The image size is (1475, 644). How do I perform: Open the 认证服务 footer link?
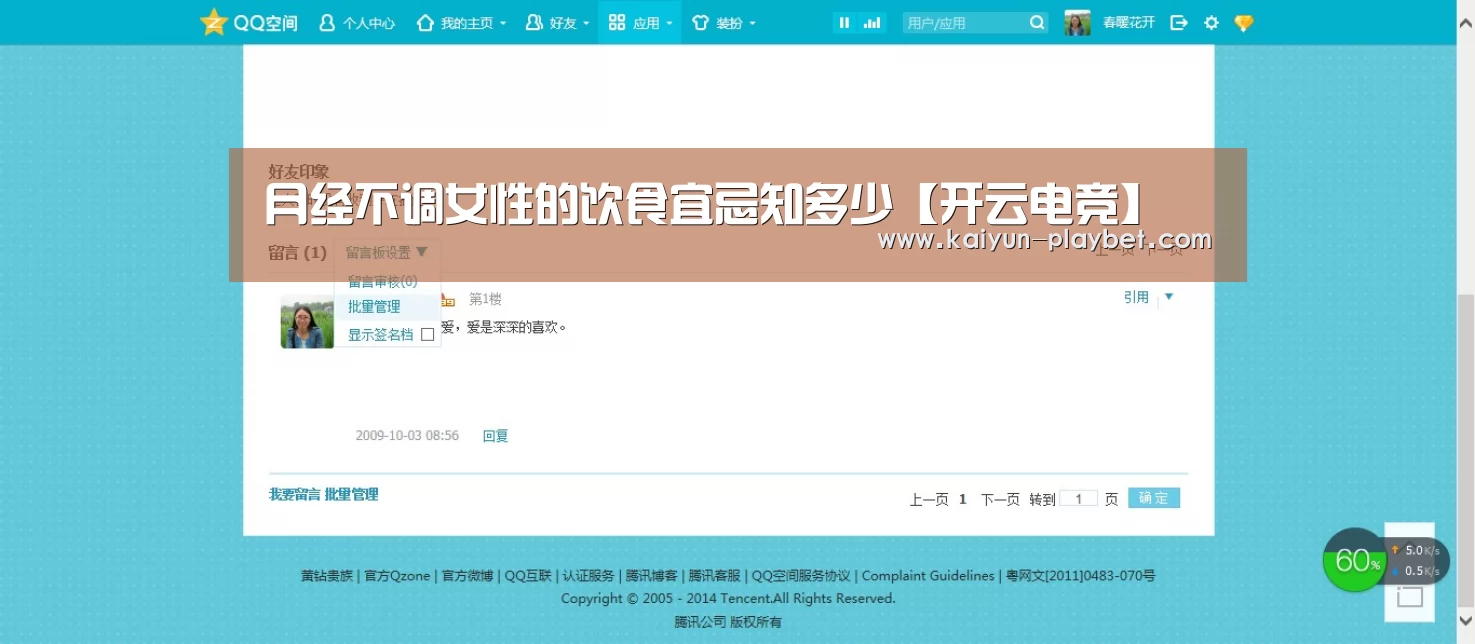[x=588, y=576]
